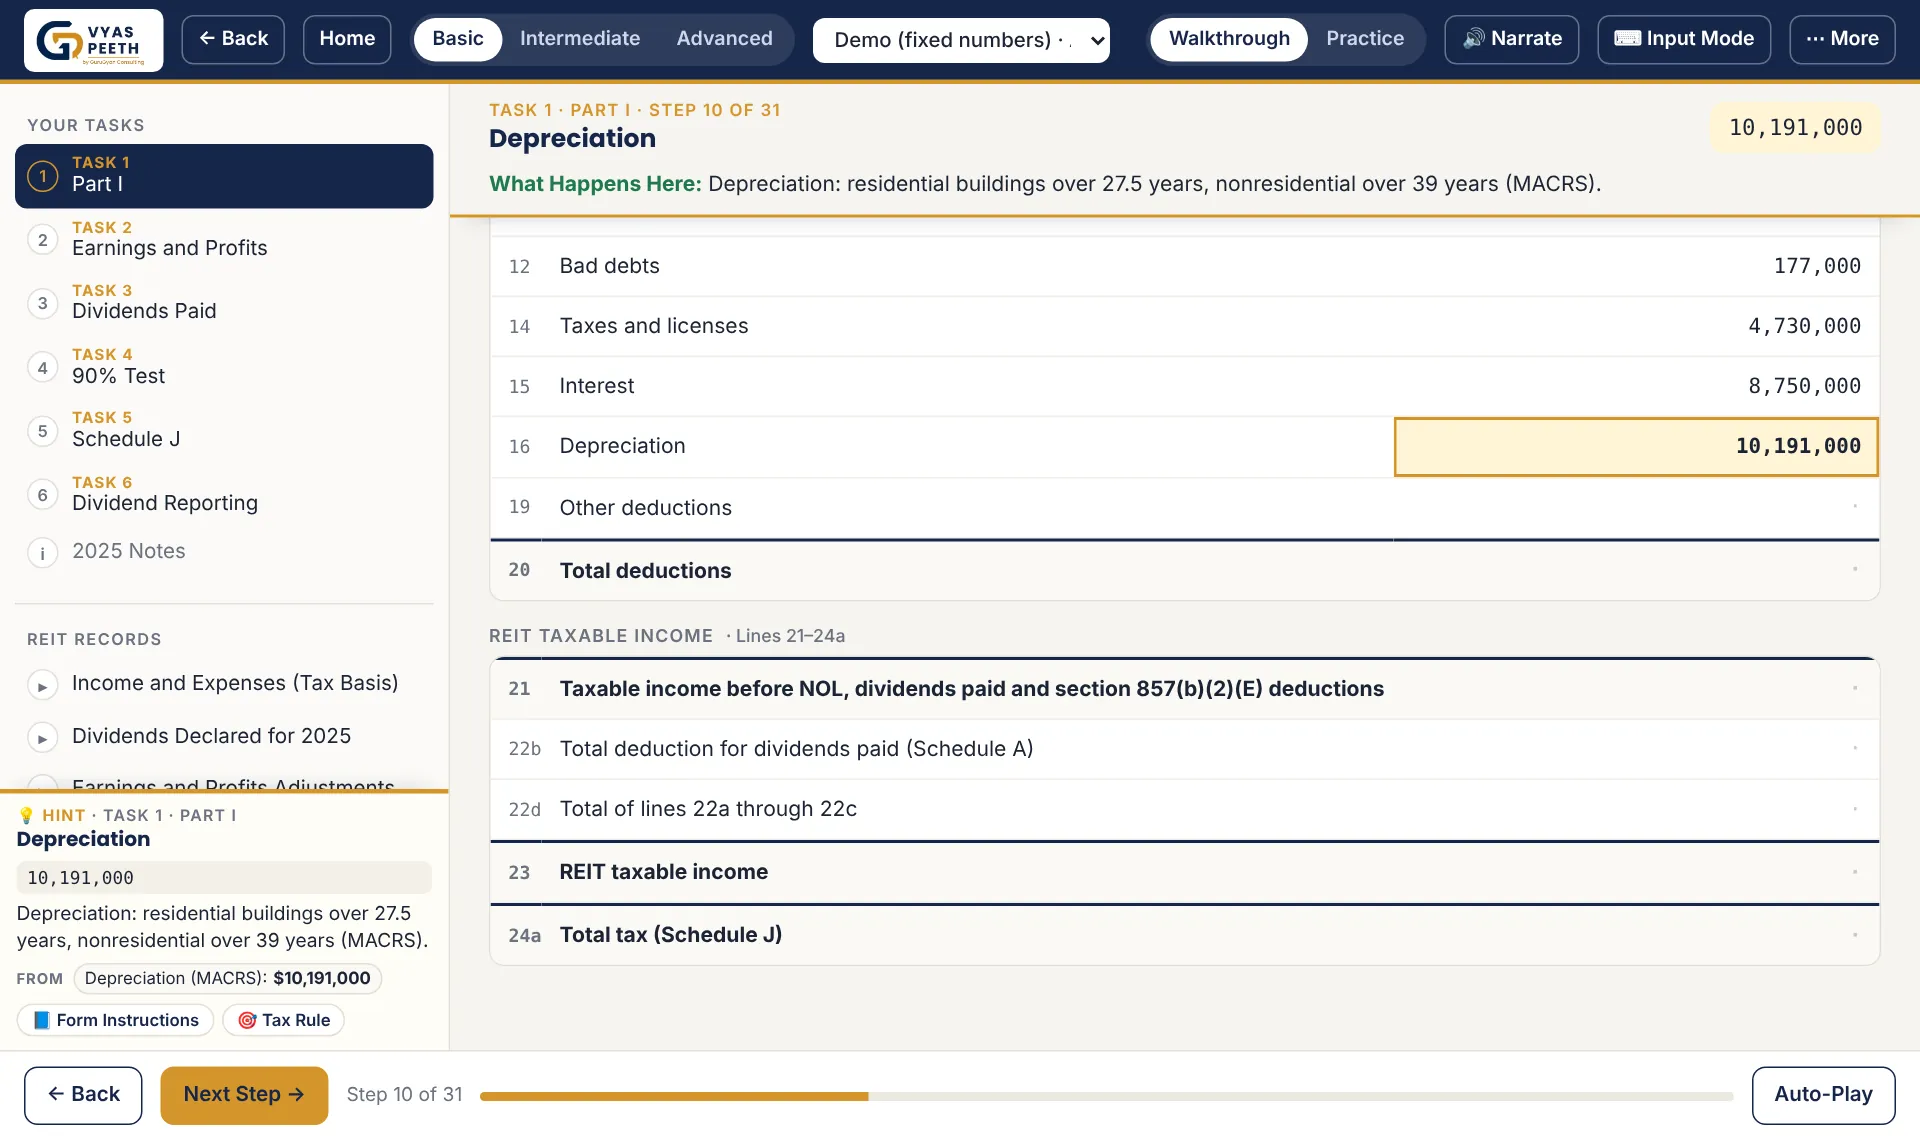This screenshot has width=1920, height=1140.
Task: Click the bottom Back button
Action: pyautogui.click(x=83, y=1095)
